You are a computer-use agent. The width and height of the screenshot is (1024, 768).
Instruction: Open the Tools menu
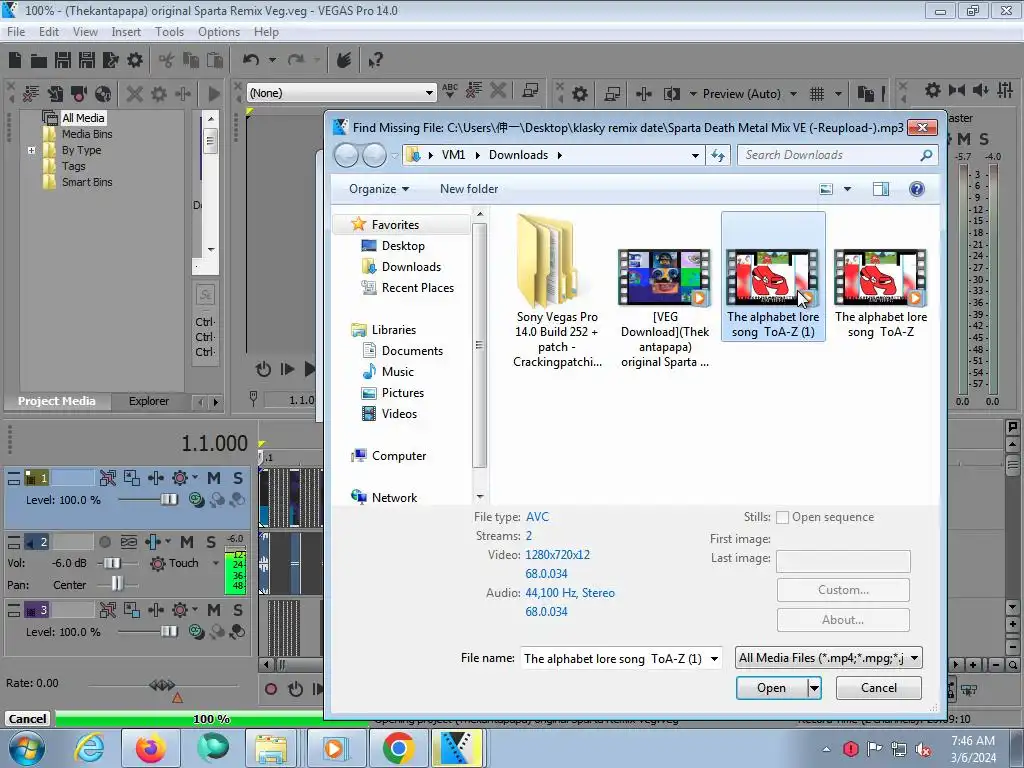[x=169, y=31]
